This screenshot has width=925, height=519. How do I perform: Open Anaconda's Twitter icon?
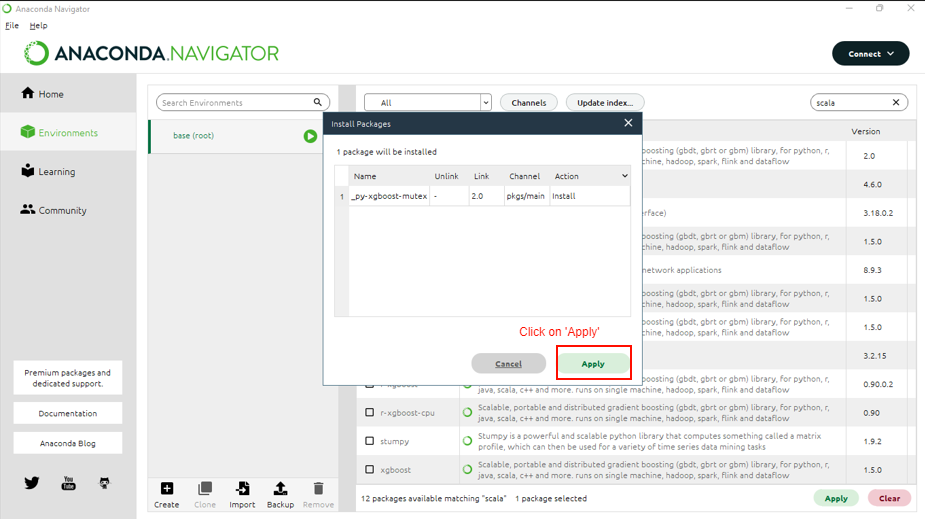[x=32, y=483]
